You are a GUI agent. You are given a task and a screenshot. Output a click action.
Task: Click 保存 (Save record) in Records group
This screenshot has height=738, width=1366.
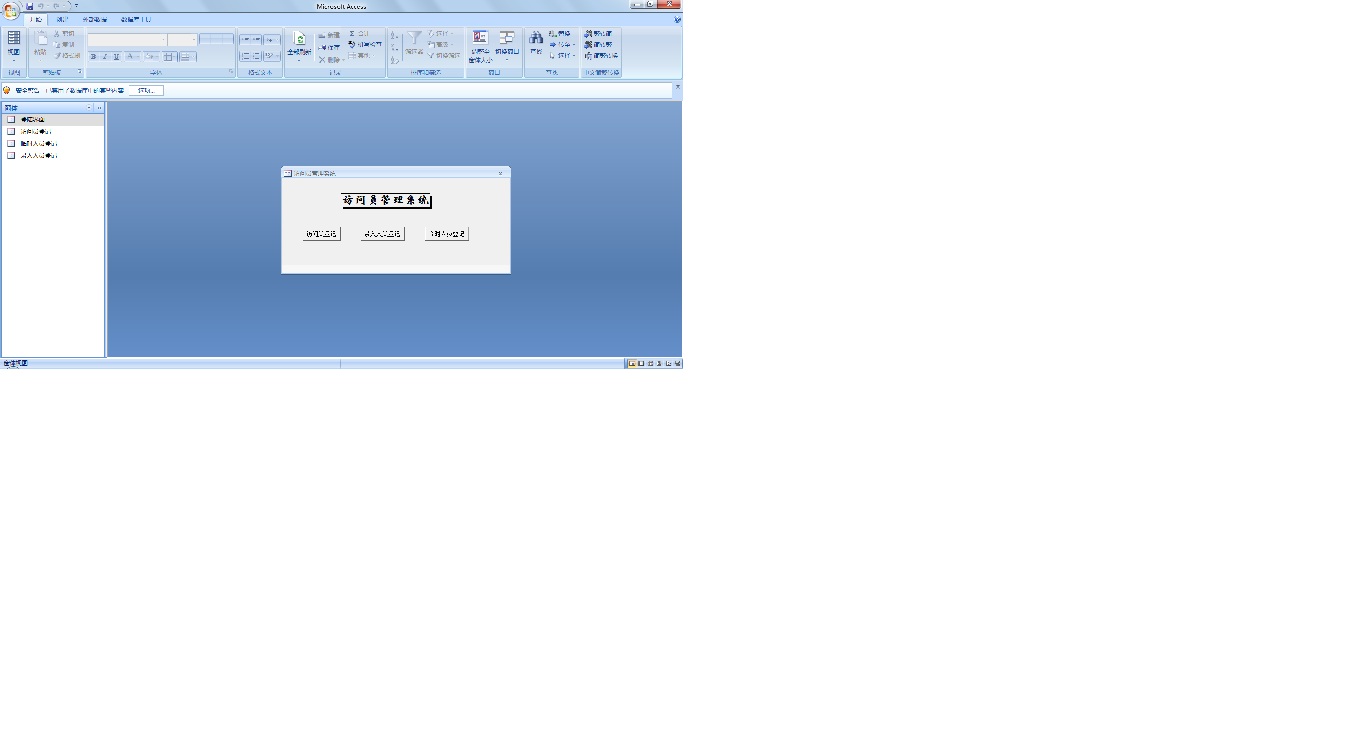click(329, 47)
